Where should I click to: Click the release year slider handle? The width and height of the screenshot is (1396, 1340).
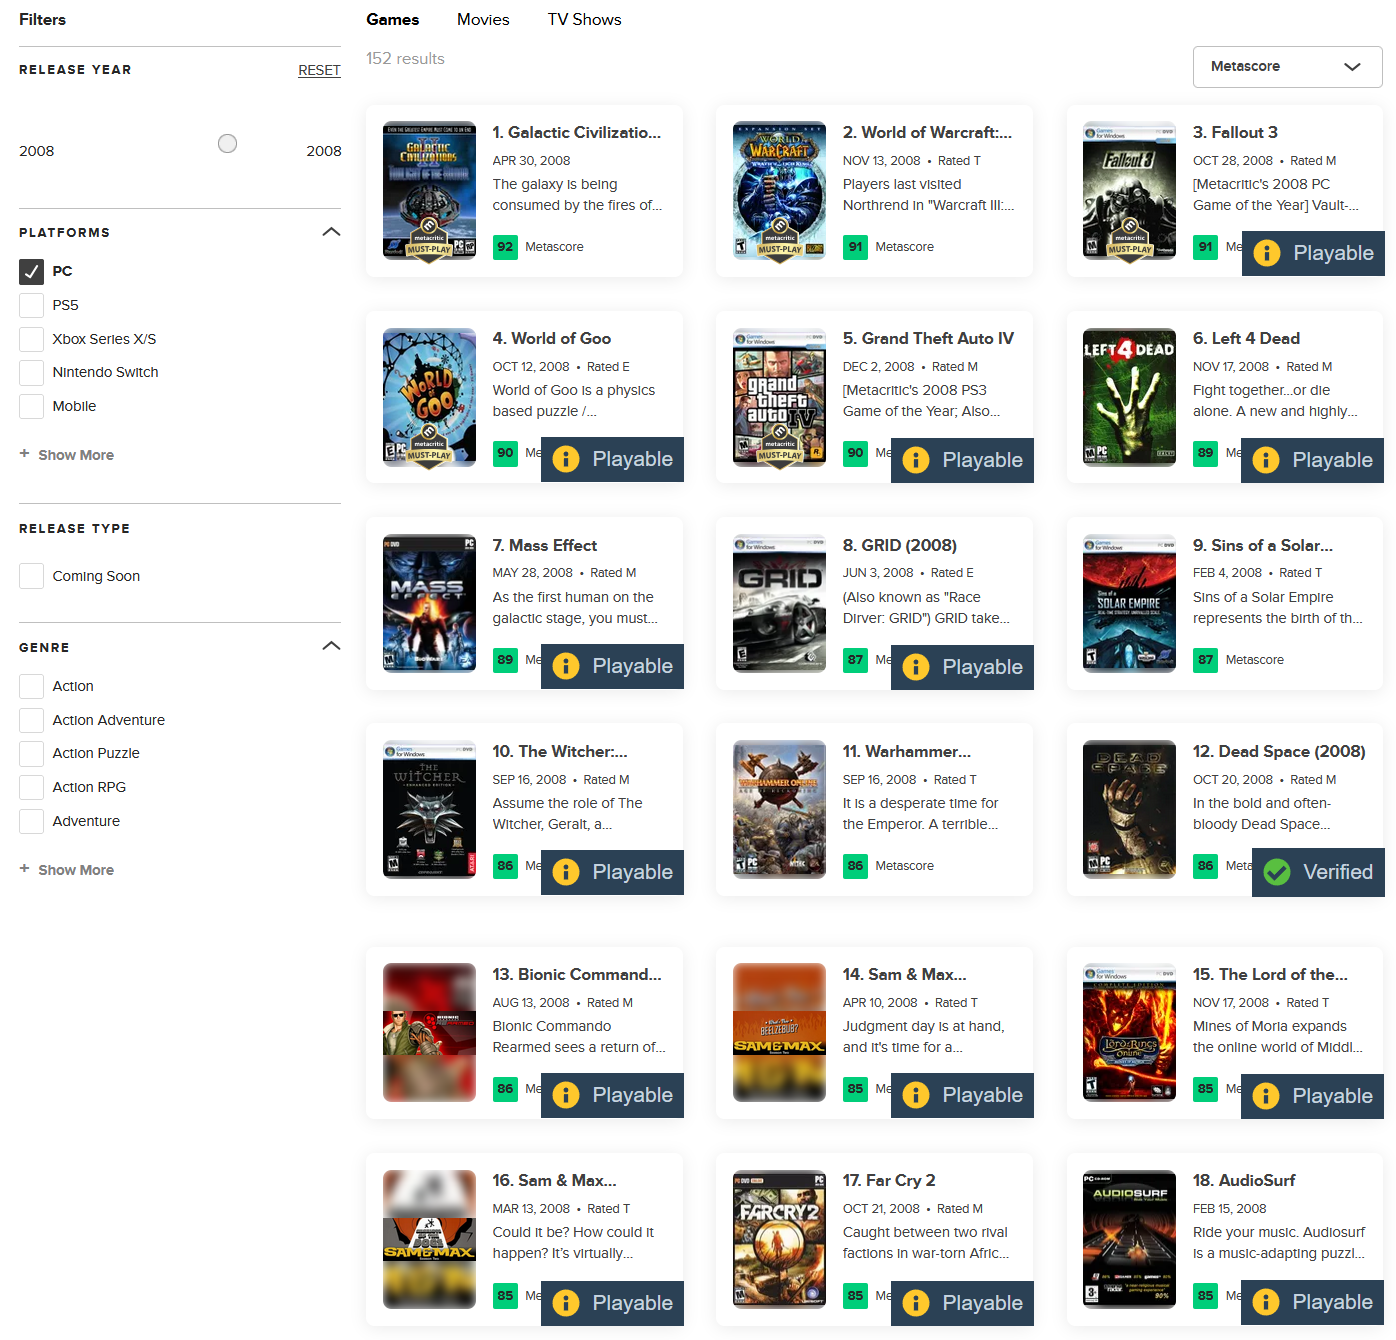[x=228, y=144]
